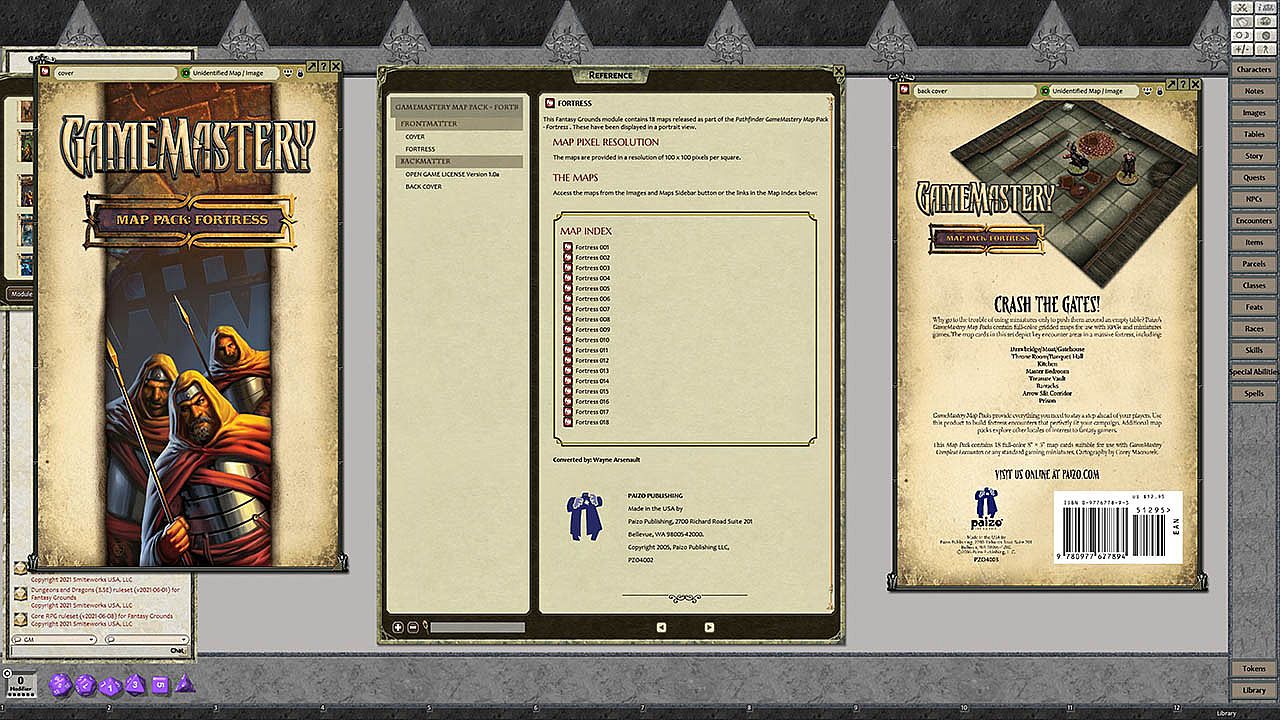Open help icon on cover window
The image size is (1280, 720).
point(325,66)
